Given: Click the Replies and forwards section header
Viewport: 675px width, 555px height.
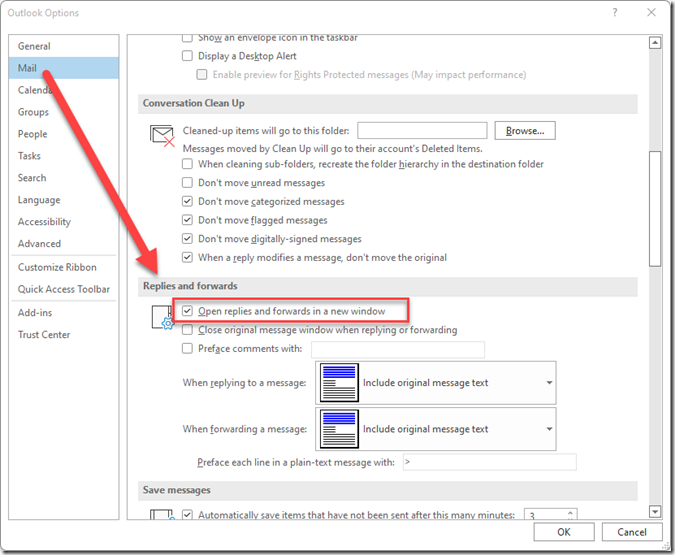Looking at the screenshot, I should [388, 286].
